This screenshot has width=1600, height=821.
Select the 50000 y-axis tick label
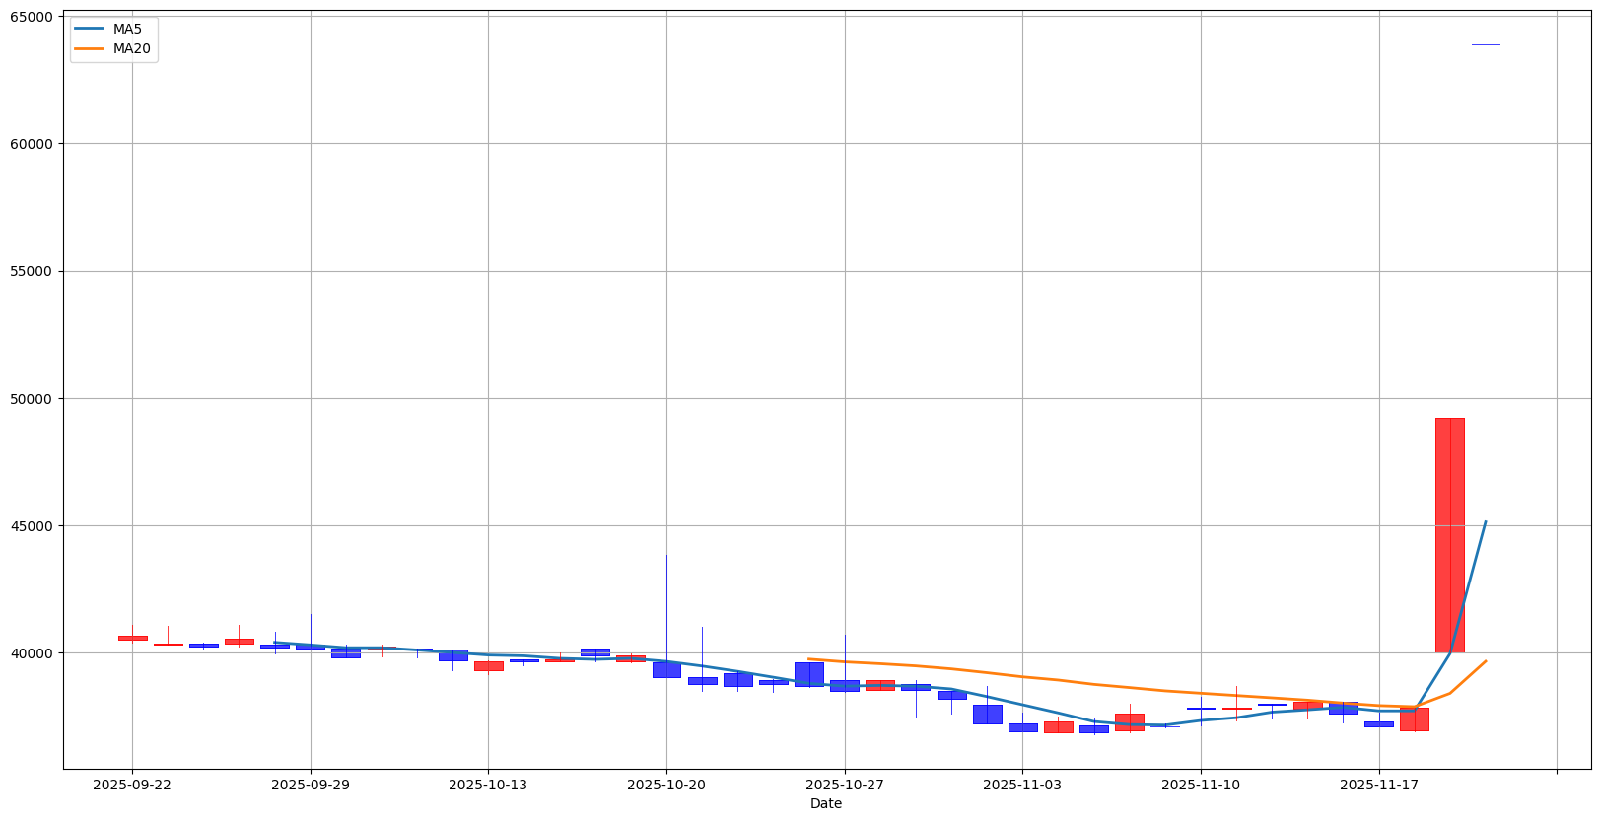tap(31, 399)
